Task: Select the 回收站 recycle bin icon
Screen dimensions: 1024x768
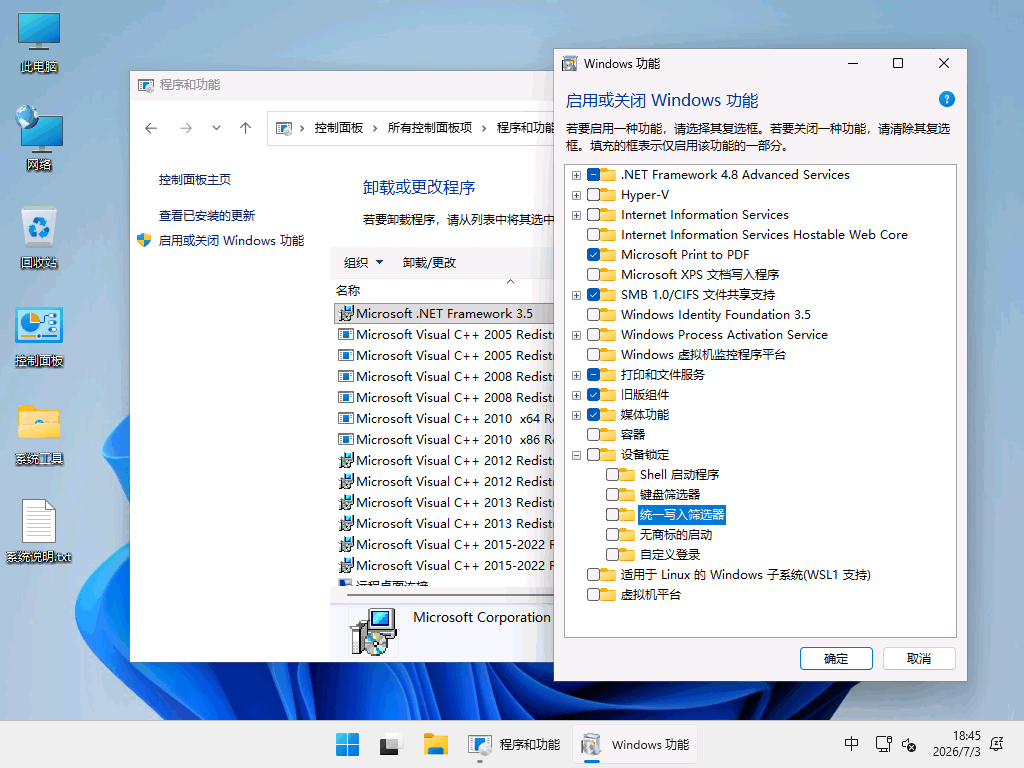Action: point(39,238)
